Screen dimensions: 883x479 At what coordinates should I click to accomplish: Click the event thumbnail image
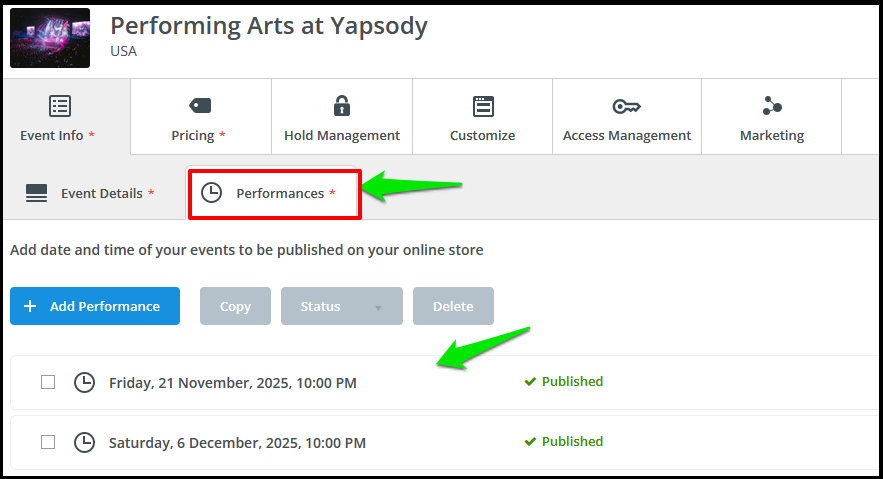[x=50, y=38]
